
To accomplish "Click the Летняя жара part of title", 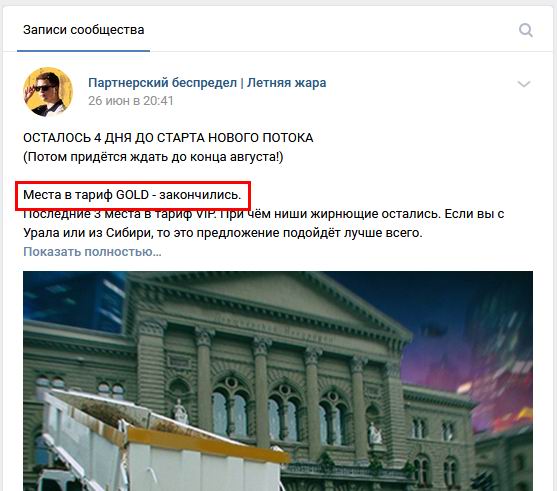I will (286, 82).
